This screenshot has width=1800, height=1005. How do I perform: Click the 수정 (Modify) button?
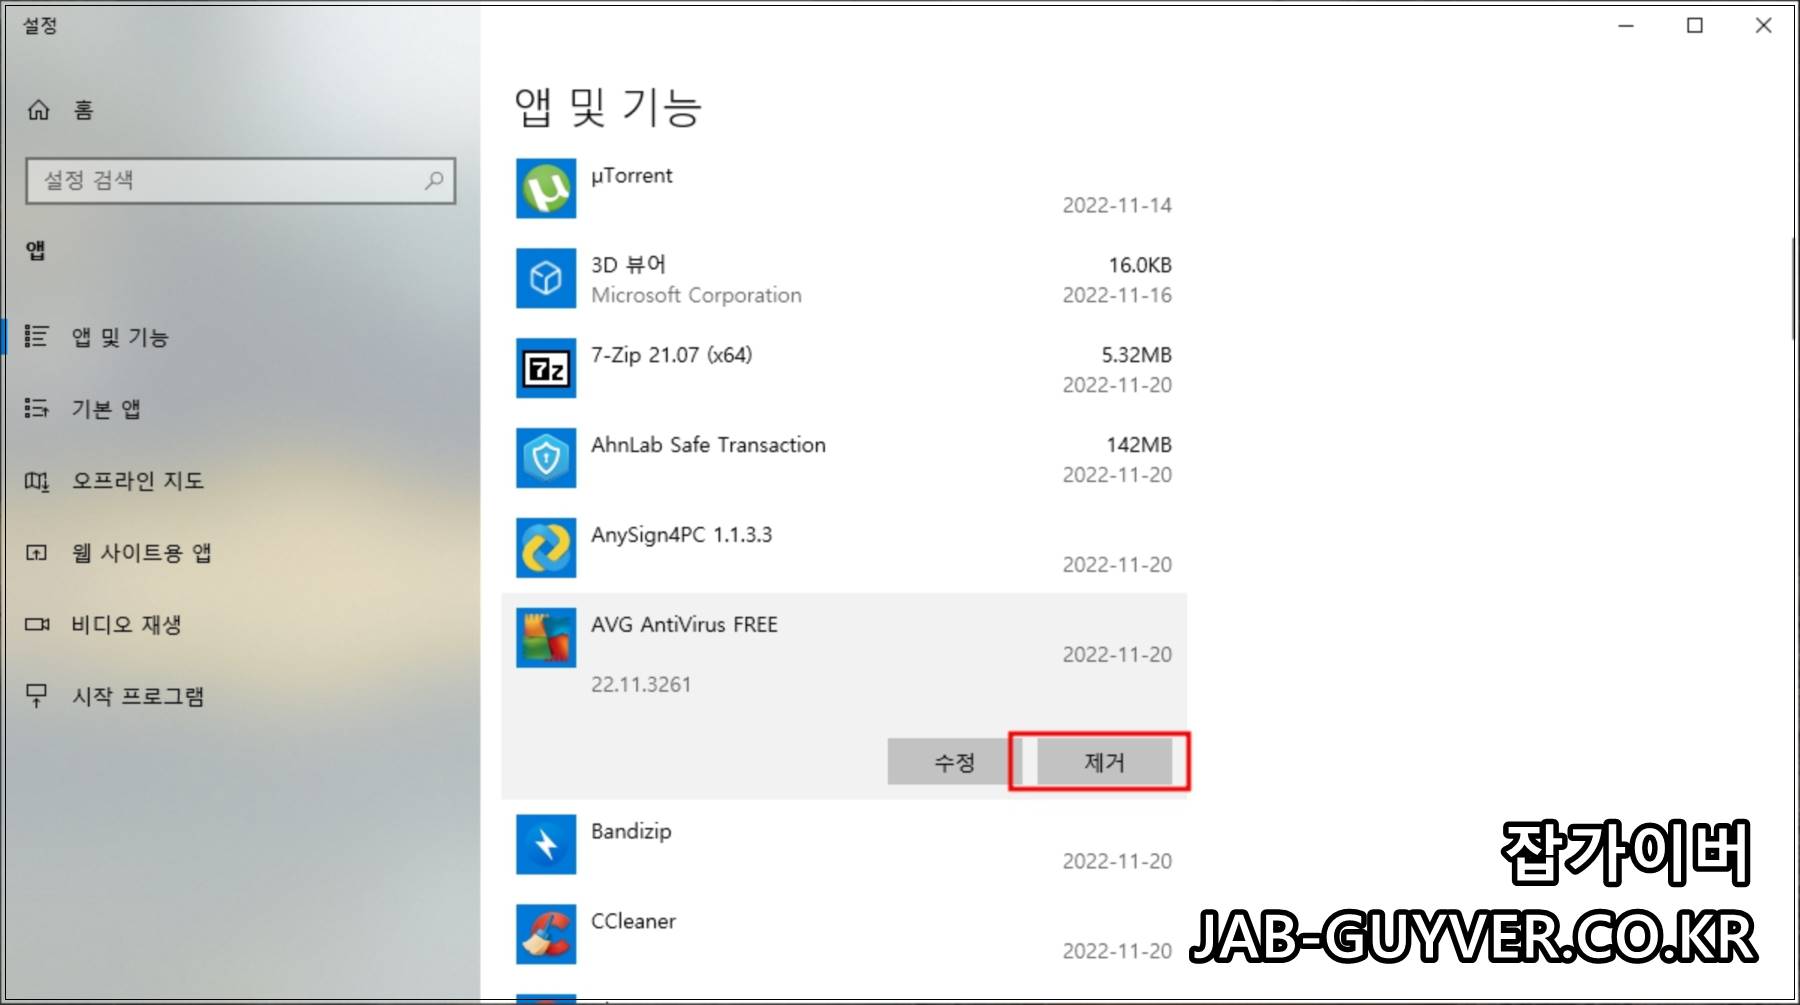tap(954, 762)
